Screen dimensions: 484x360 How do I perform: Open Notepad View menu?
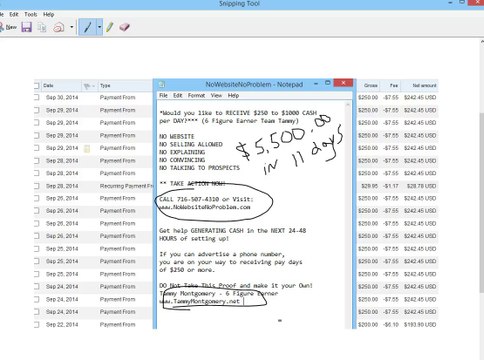point(216,96)
